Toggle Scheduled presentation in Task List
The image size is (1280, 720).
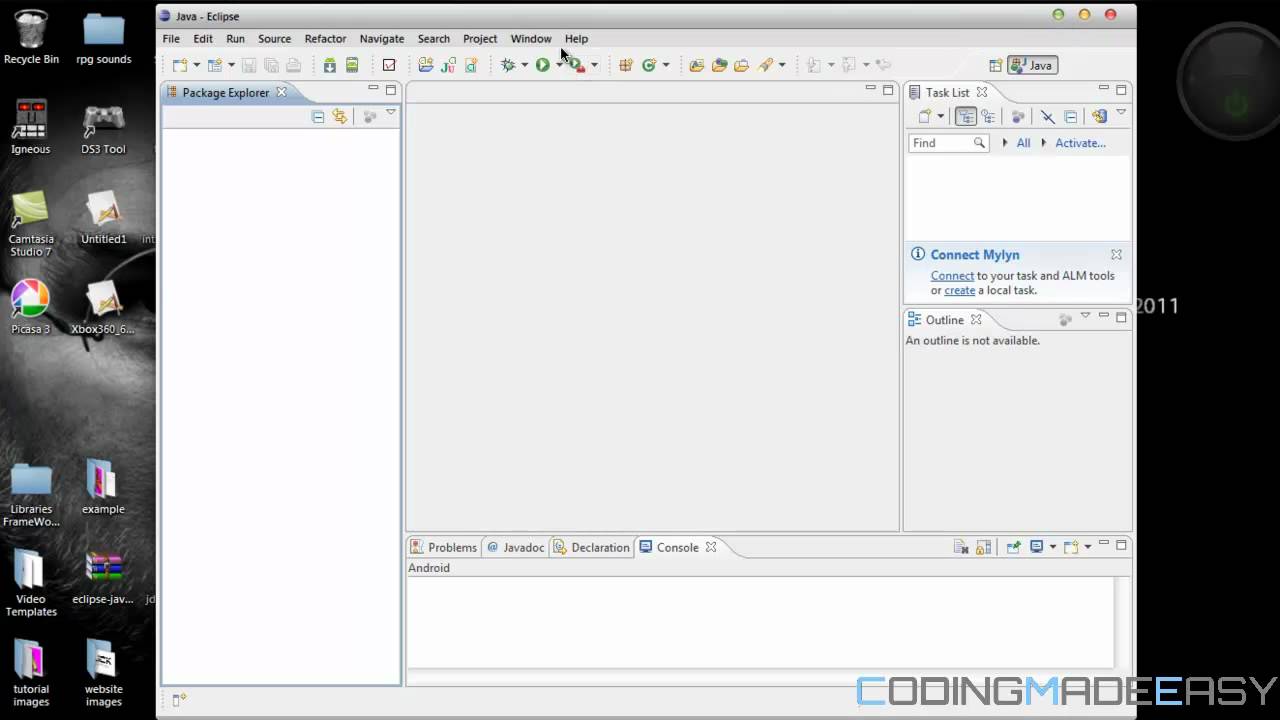click(988, 117)
